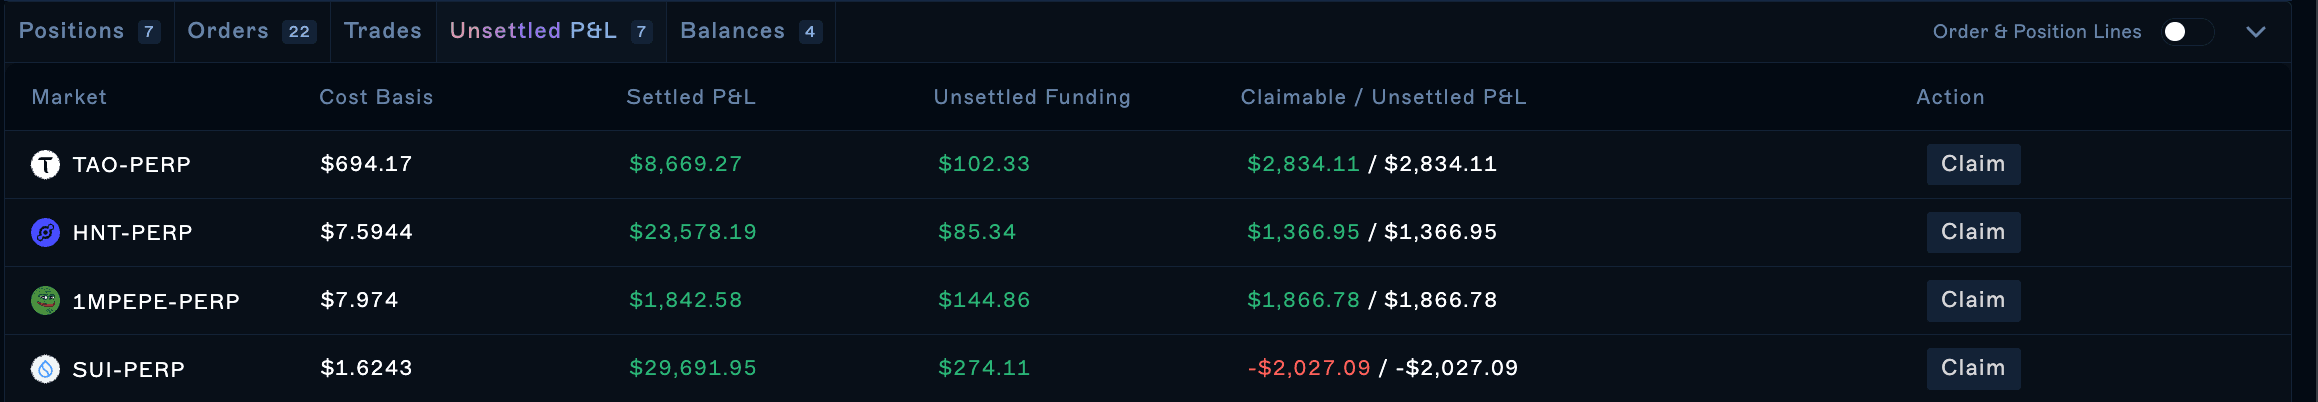
Task: Open the Positions tab
Action: point(89,31)
